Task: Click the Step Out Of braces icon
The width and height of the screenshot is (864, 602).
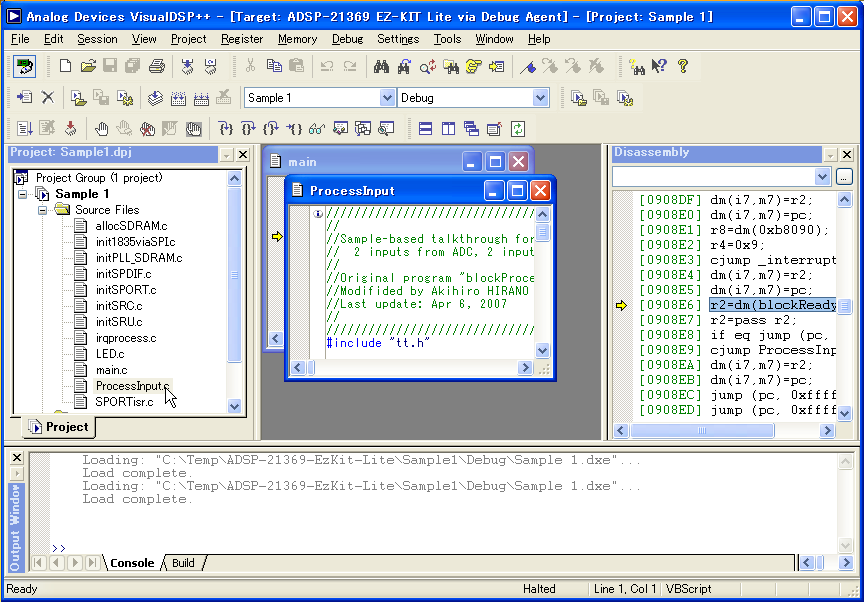Action: point(271,129)
